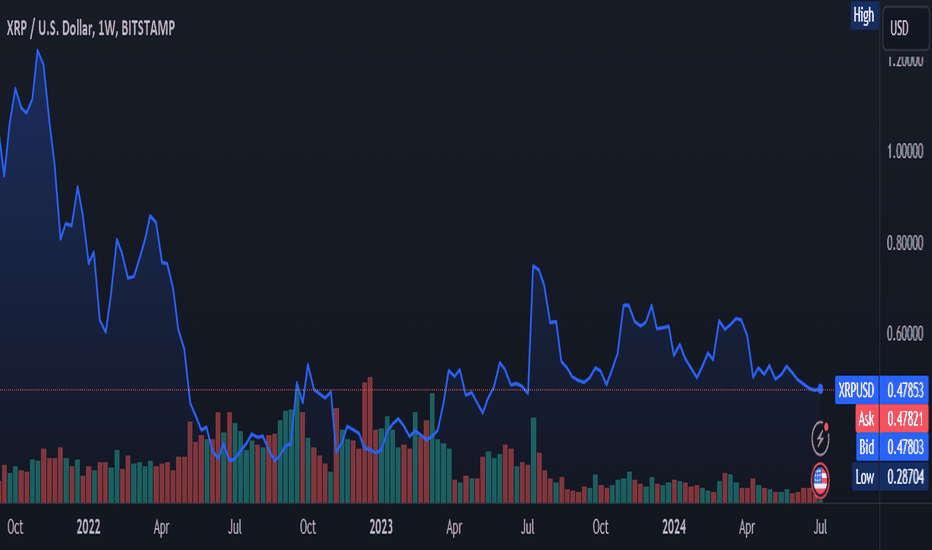The image size is (932, 550).
Task: Click the lightning bolt flash icon
Action: pyautogui.click(x=820, y=438)
